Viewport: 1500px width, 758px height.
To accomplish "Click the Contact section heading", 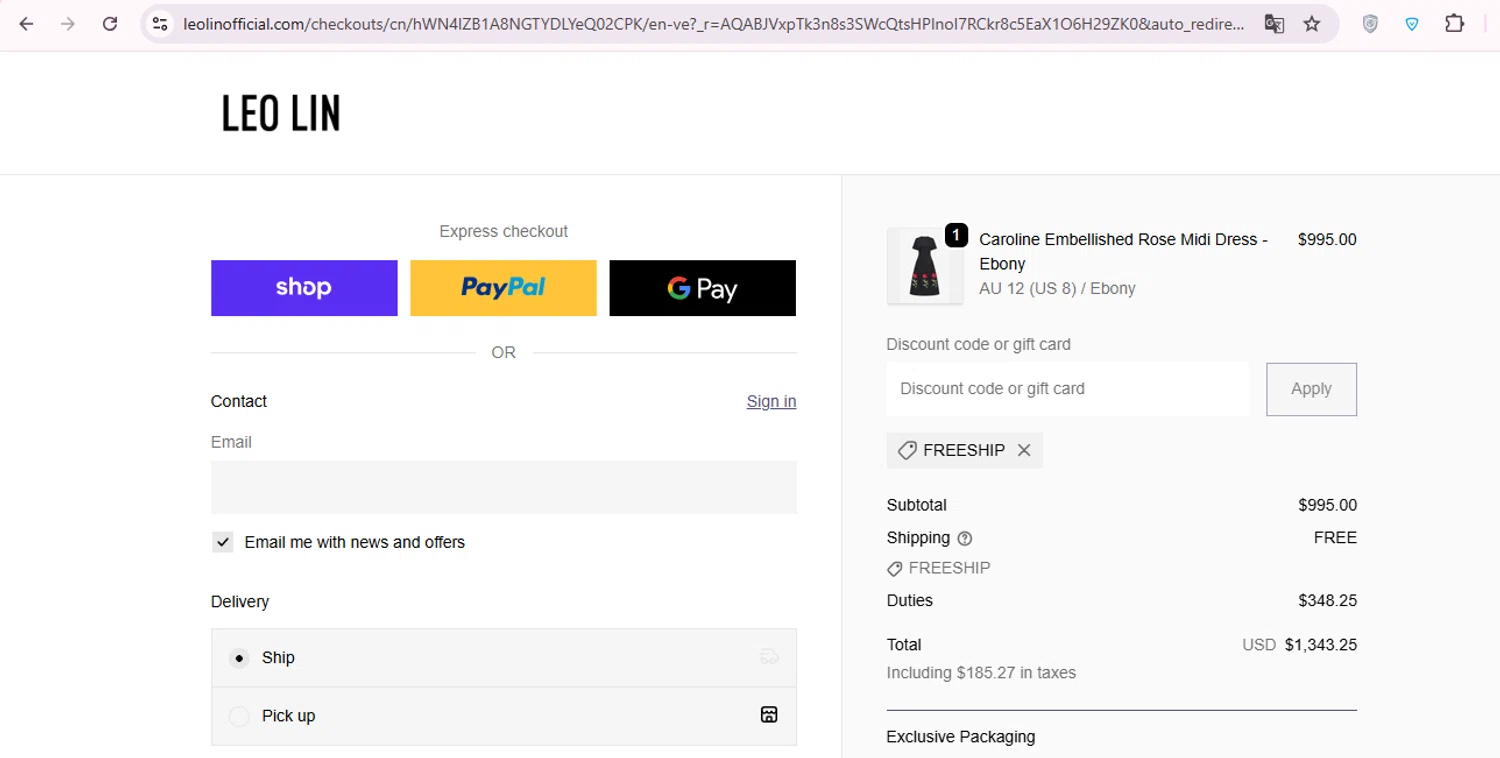I will 239,401.
